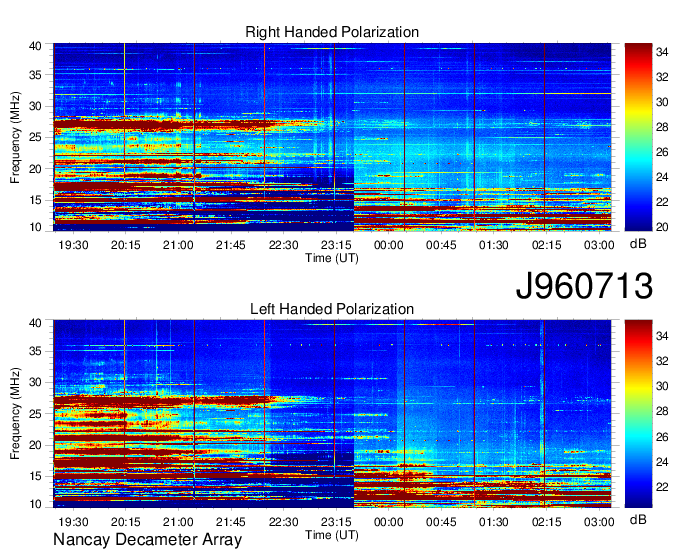
Task: Click the 20:15 time tick under Left Handed plot
Action: coord(126,522)
